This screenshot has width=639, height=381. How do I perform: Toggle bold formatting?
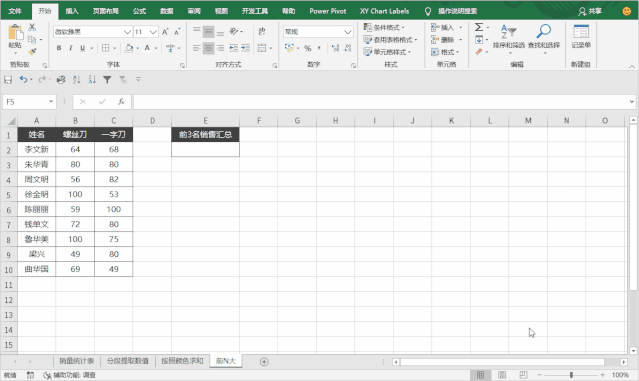(59, 48)
